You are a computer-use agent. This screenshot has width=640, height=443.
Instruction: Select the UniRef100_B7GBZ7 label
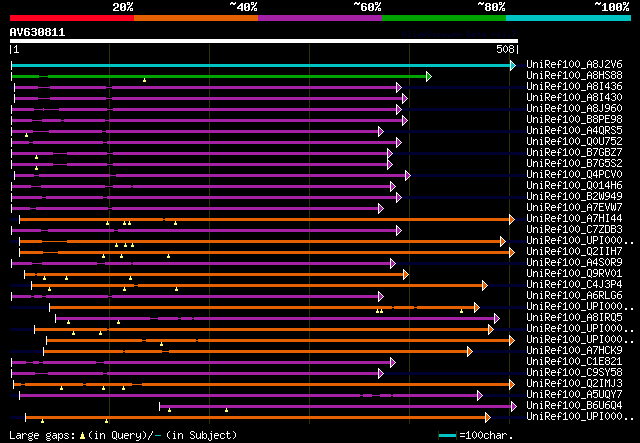coord(574,153)
